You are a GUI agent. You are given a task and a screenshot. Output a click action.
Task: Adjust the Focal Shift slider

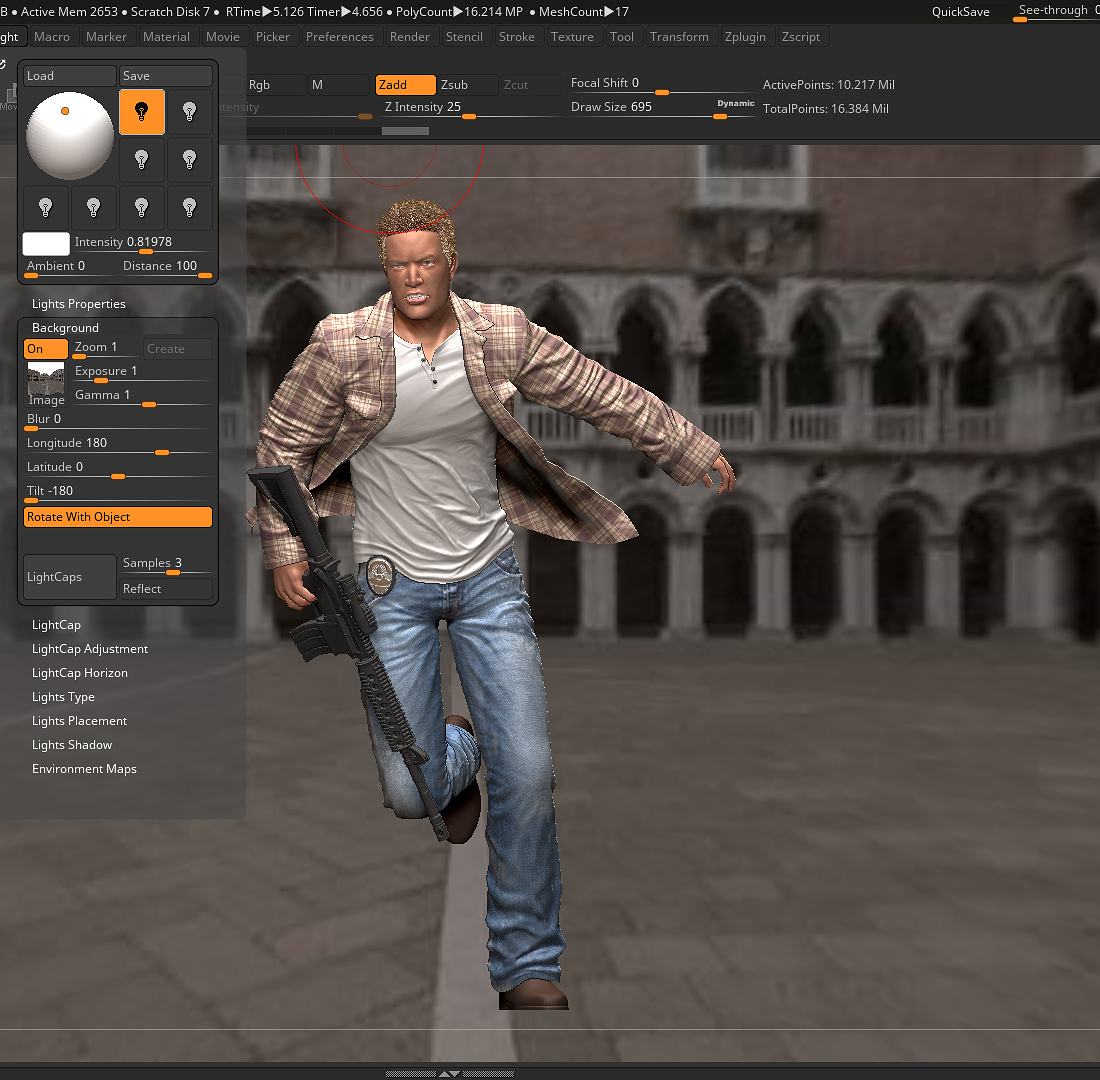coord(662,85)
